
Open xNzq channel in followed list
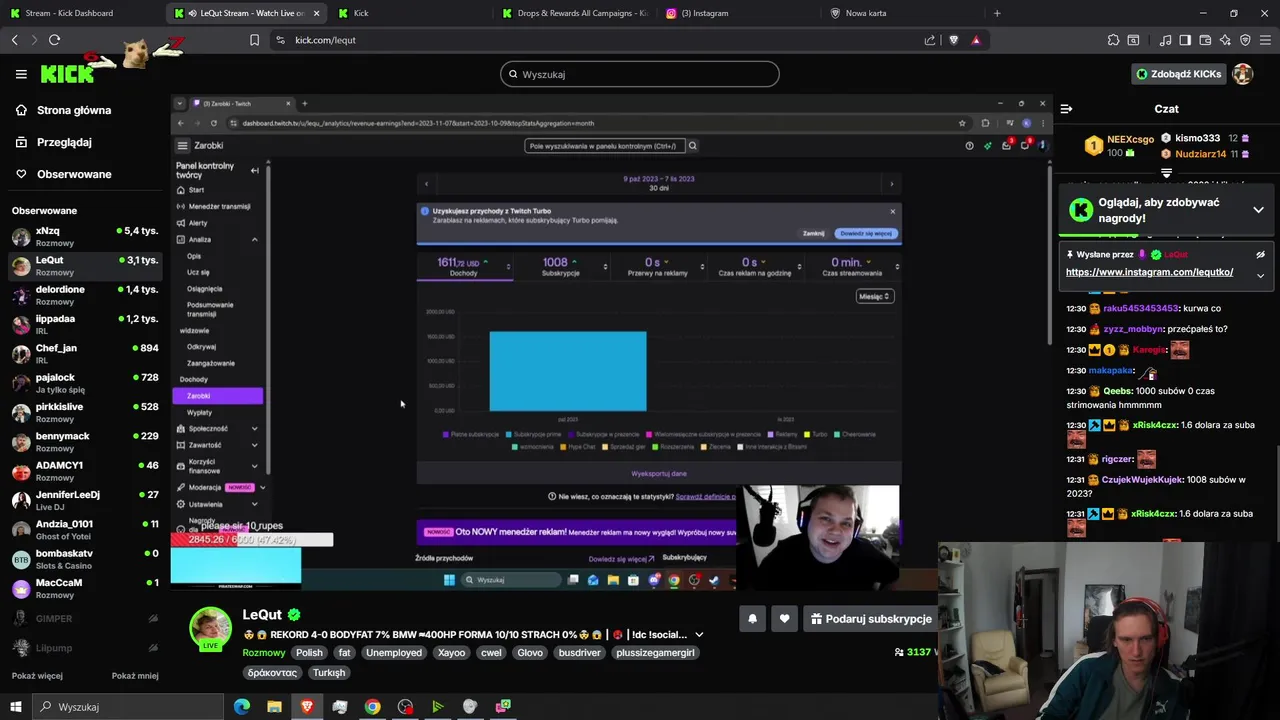[x=85, y=237]
